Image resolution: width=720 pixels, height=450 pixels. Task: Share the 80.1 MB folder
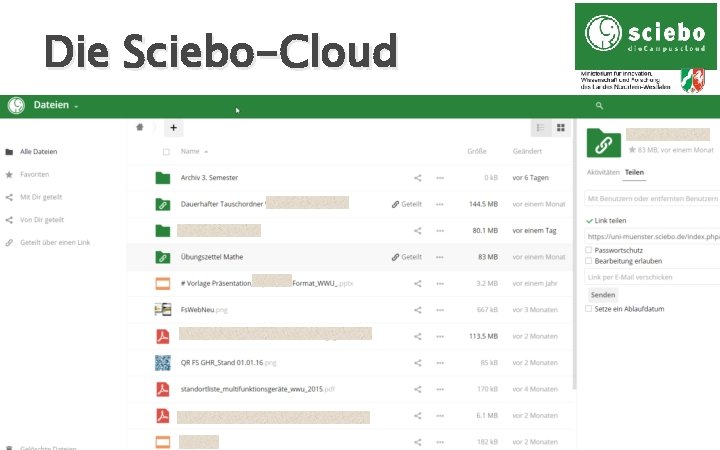click(x=417, y=231)
